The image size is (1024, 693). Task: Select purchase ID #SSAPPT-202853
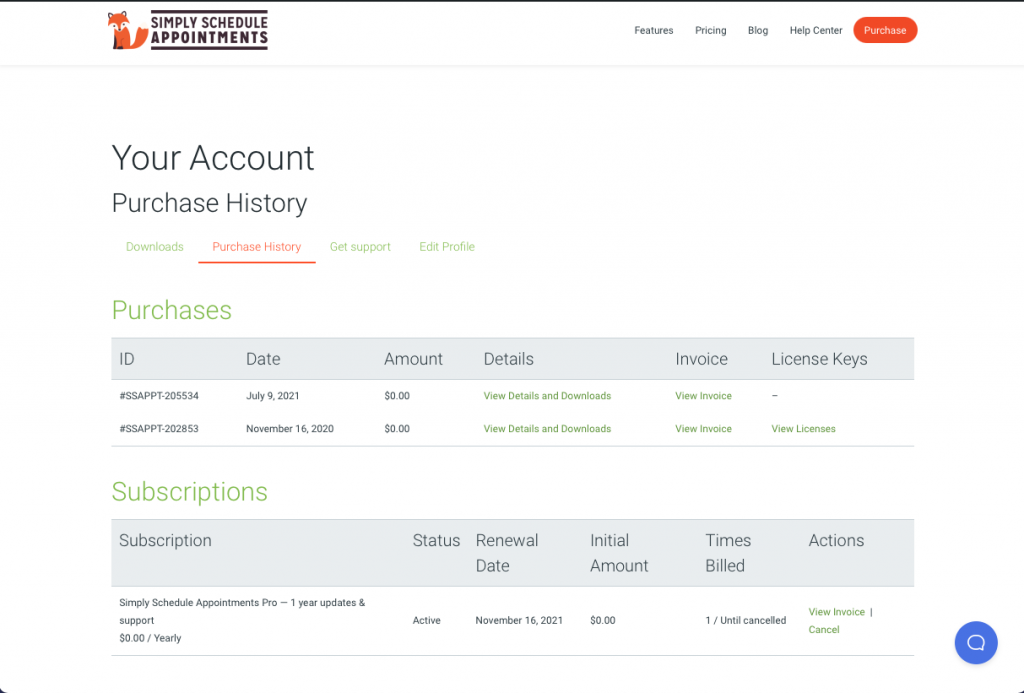(159, 429)
